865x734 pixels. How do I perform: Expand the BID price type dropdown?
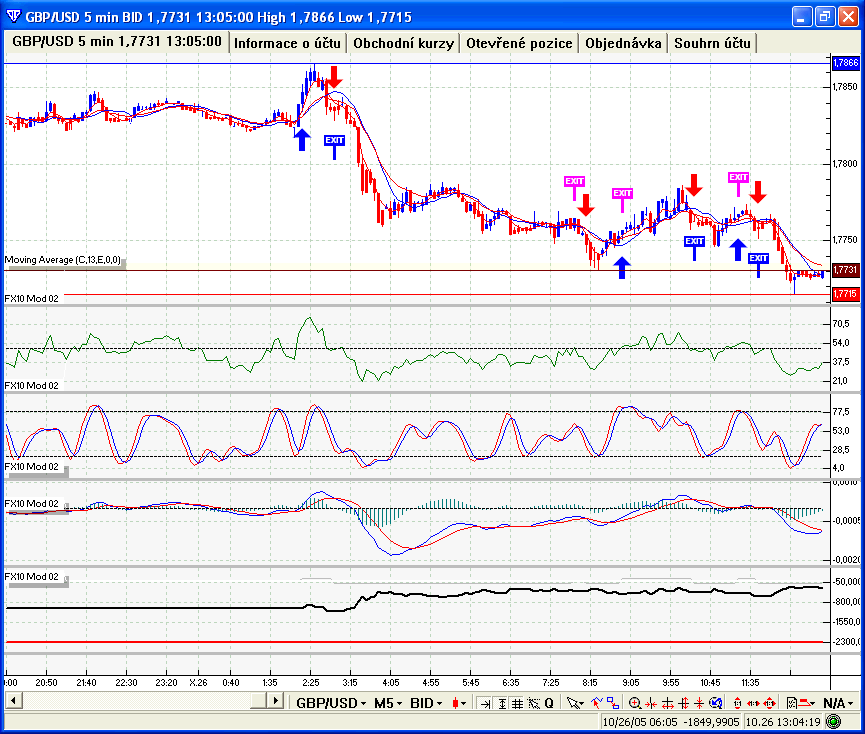(426, 703)
